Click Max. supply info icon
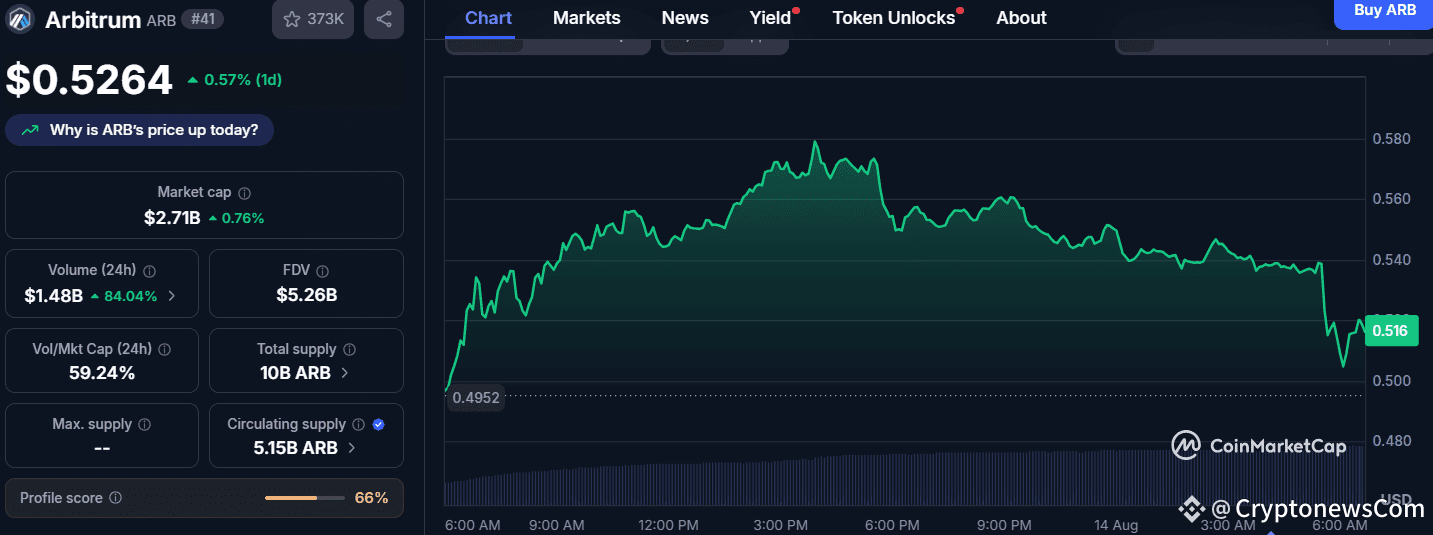 point(145,425)
